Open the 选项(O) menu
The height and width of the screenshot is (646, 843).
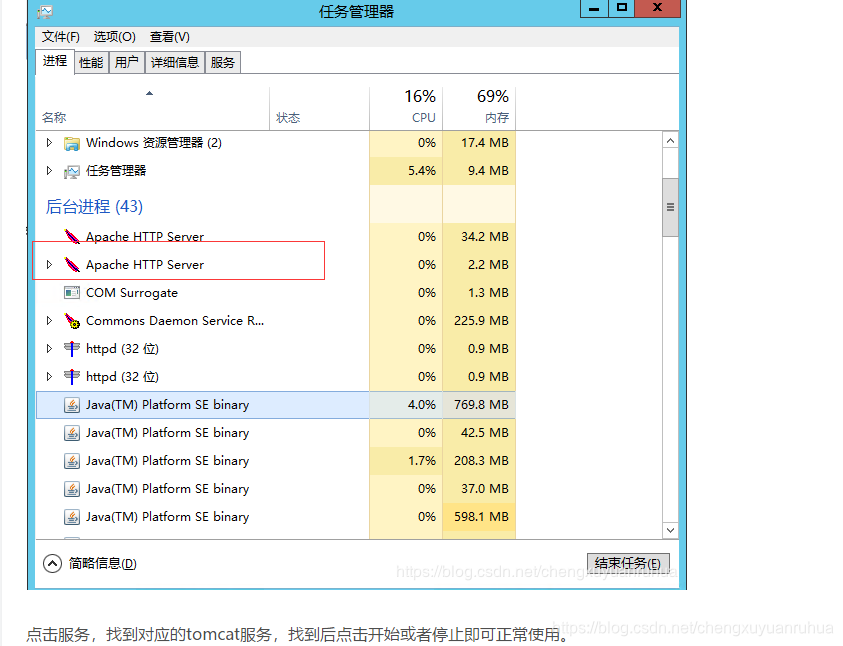[x=115, y=37]
